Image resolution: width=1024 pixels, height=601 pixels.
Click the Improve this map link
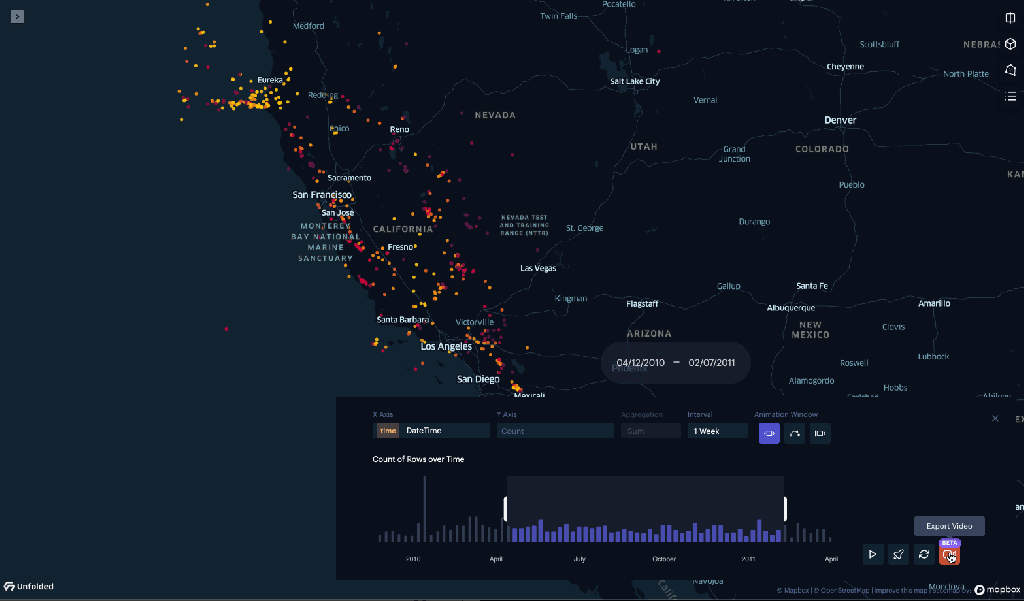coord(901,591)
